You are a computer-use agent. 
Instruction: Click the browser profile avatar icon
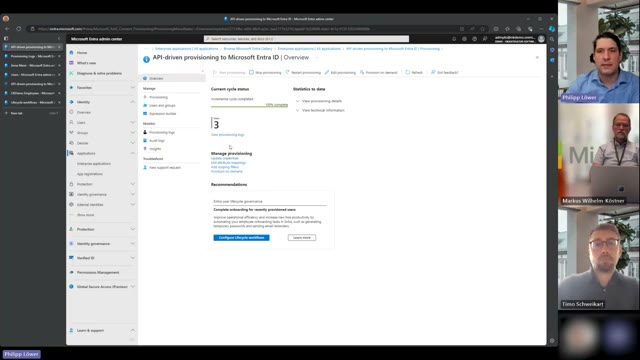(6, 19)
